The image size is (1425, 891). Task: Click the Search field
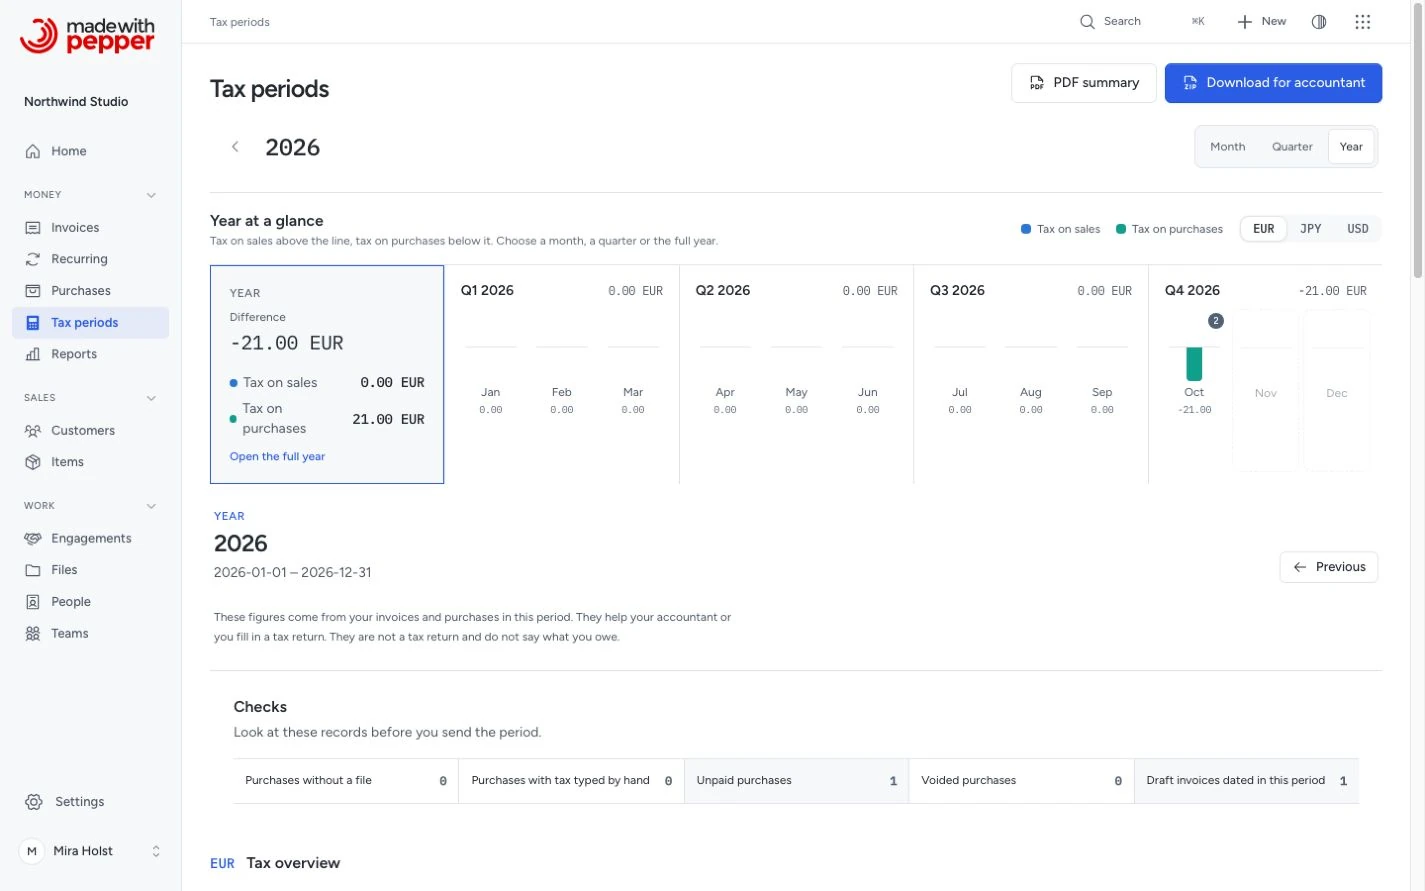(1143, 22)
